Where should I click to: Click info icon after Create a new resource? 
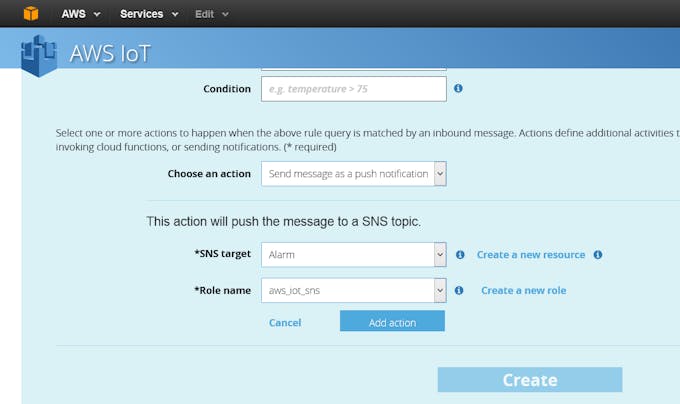[598, 254]
